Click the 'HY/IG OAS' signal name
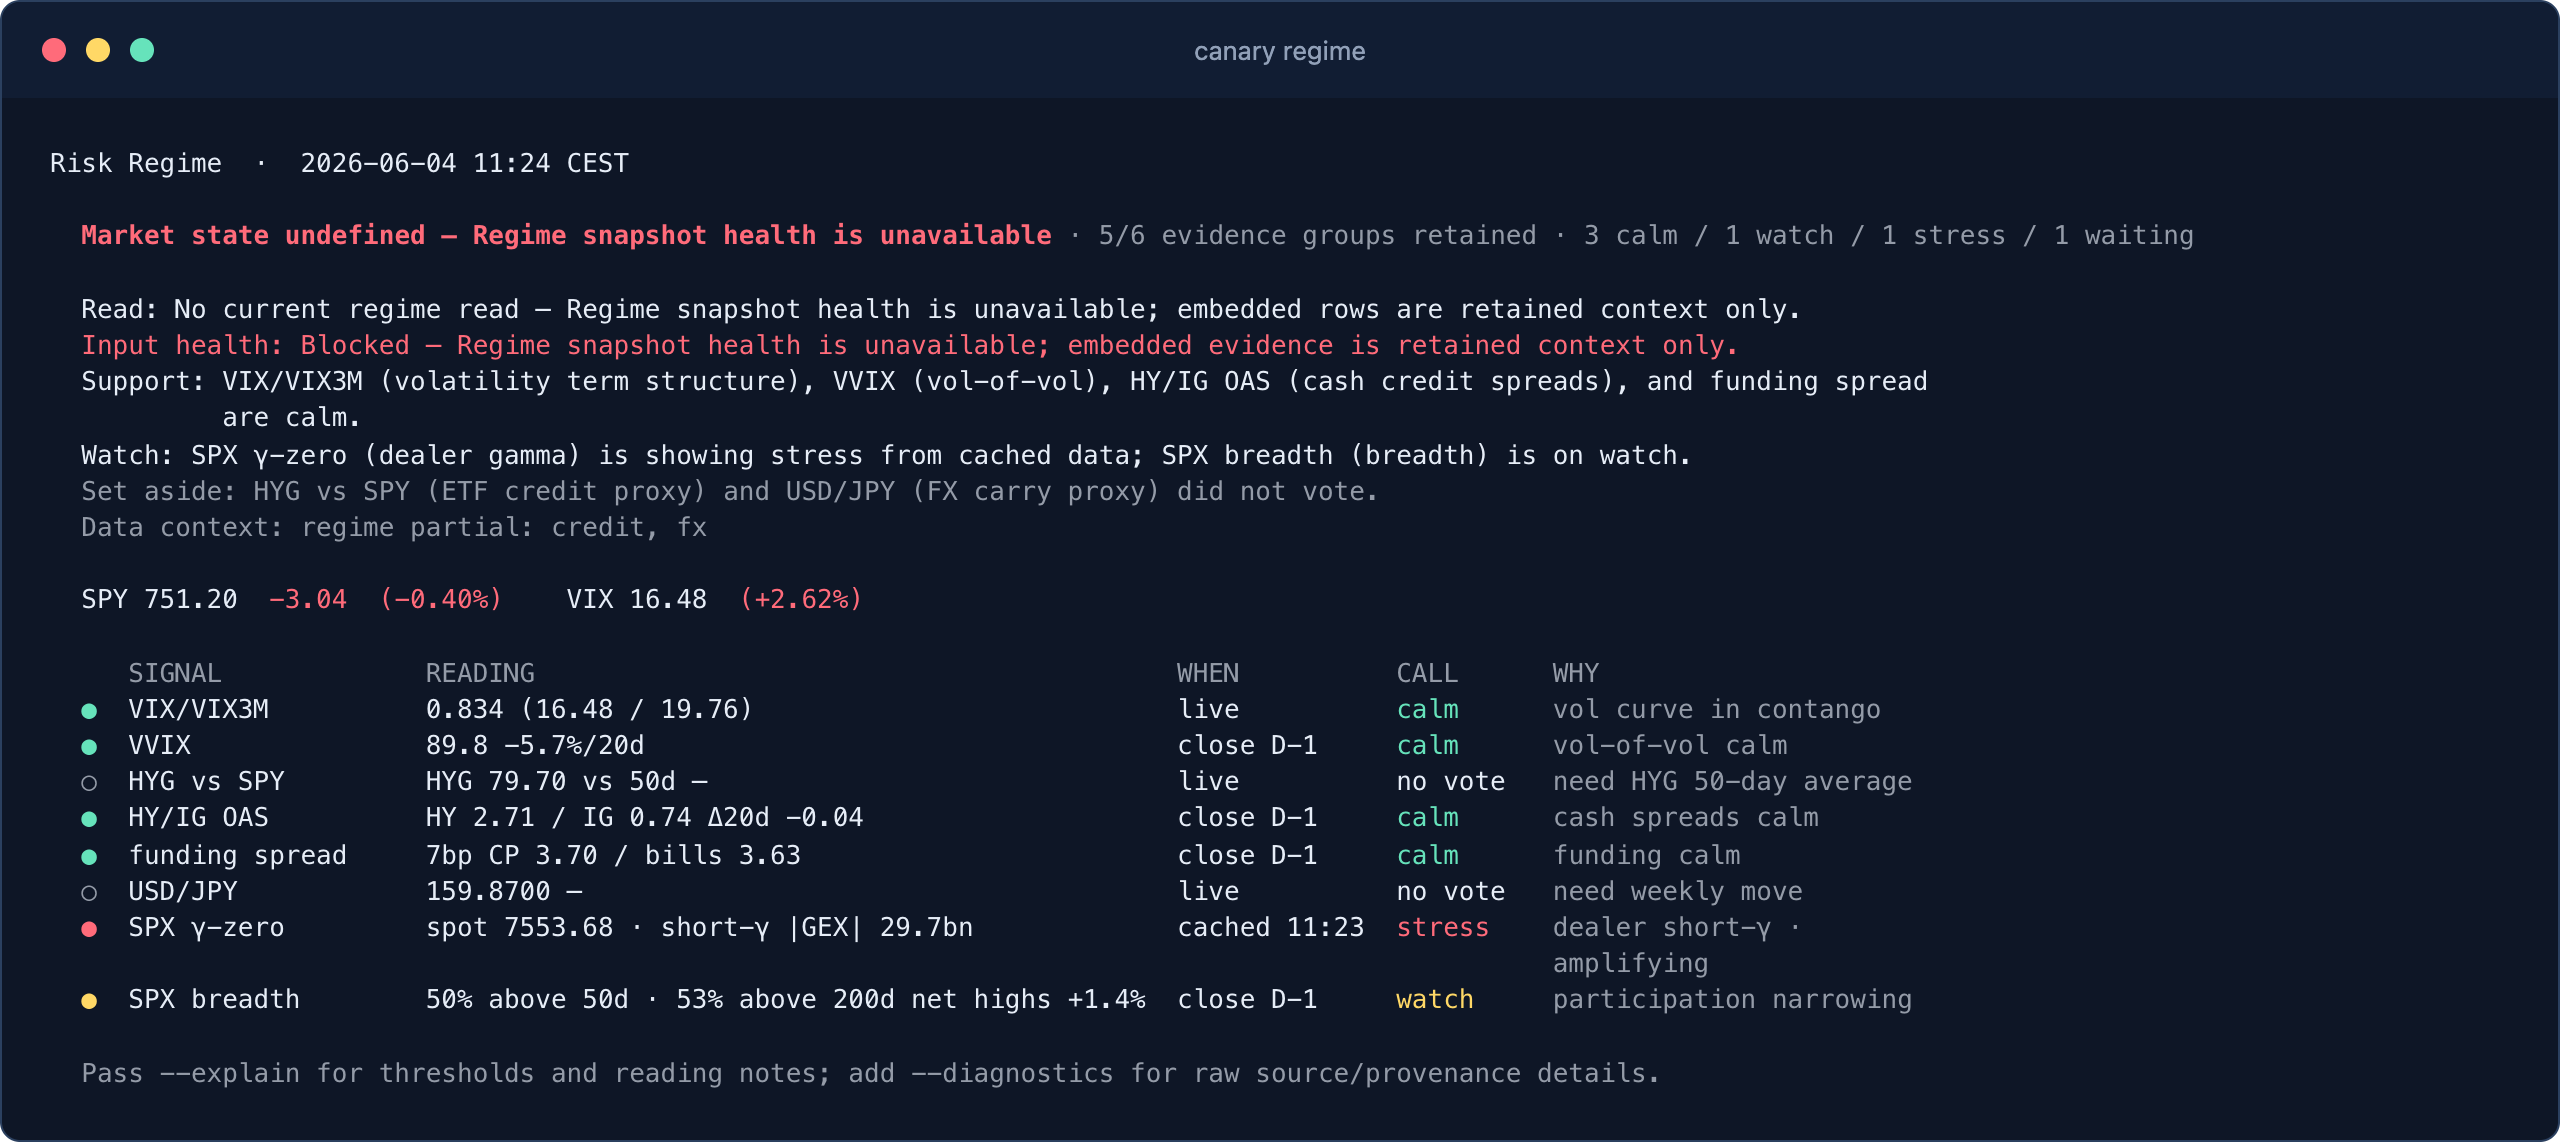The height and width of the screenshot is (1142, 2560). pyautogui.click(x=198, y=817)
